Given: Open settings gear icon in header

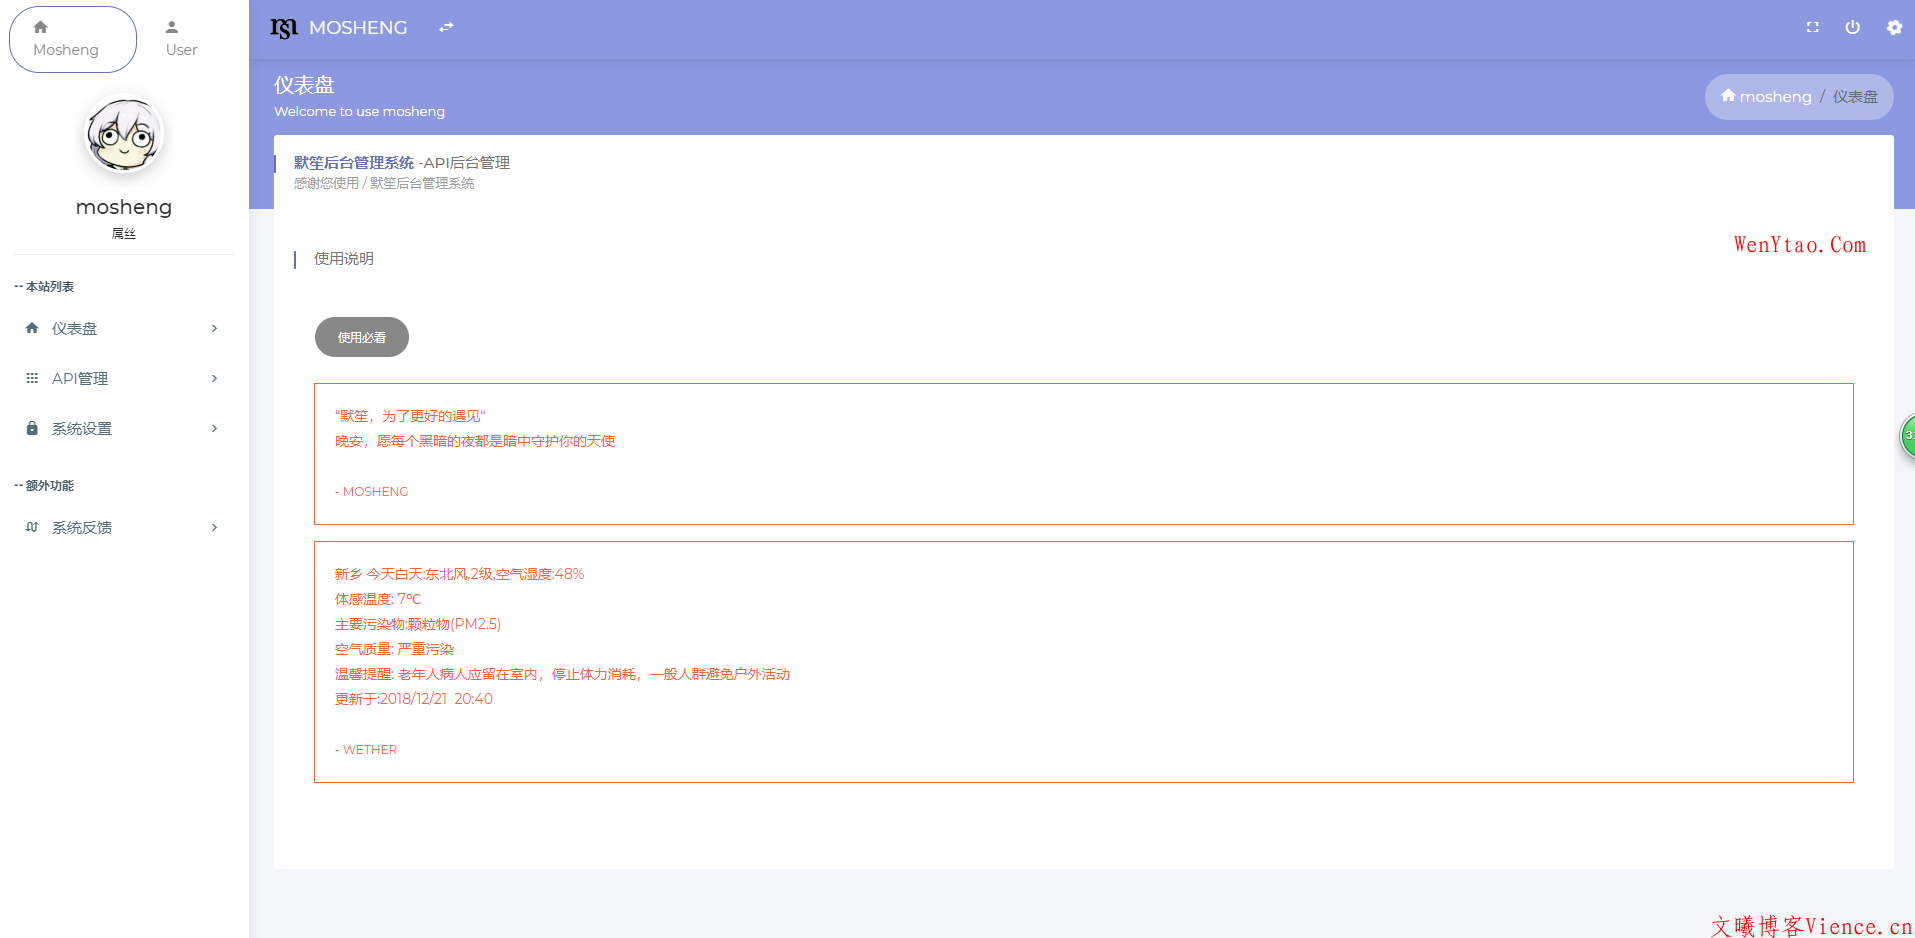Looking at the screenshot, I should click(x=1894, y=27).
